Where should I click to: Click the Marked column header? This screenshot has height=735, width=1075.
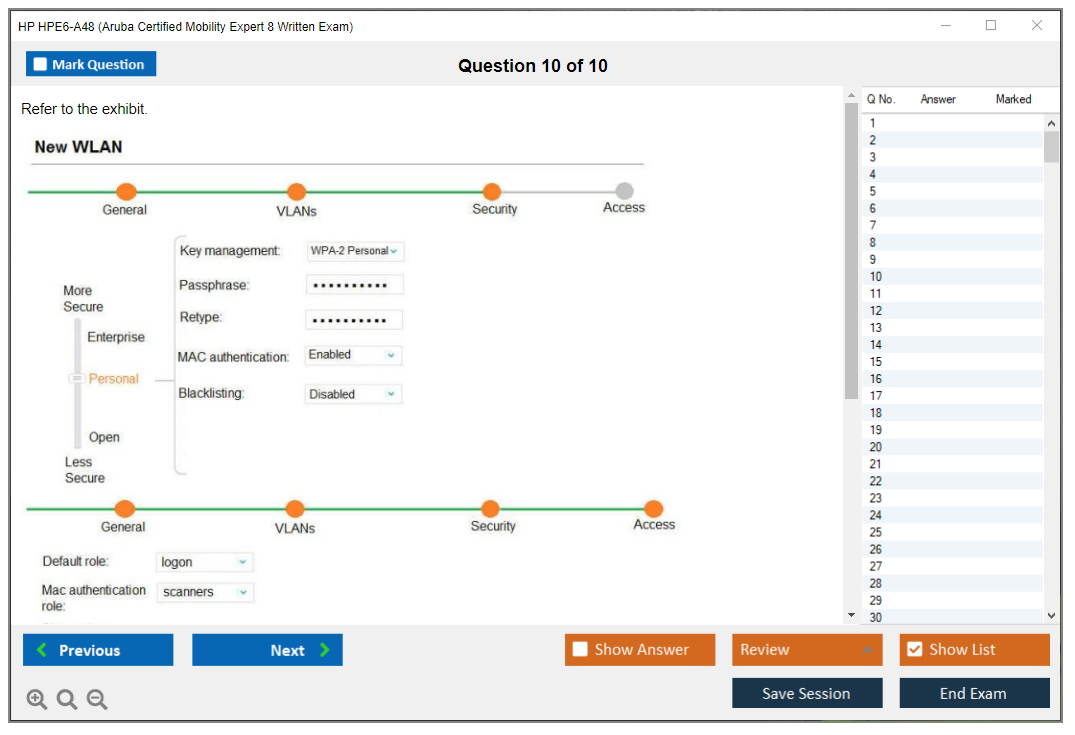pyautogui.click(x=1012, y=99)
